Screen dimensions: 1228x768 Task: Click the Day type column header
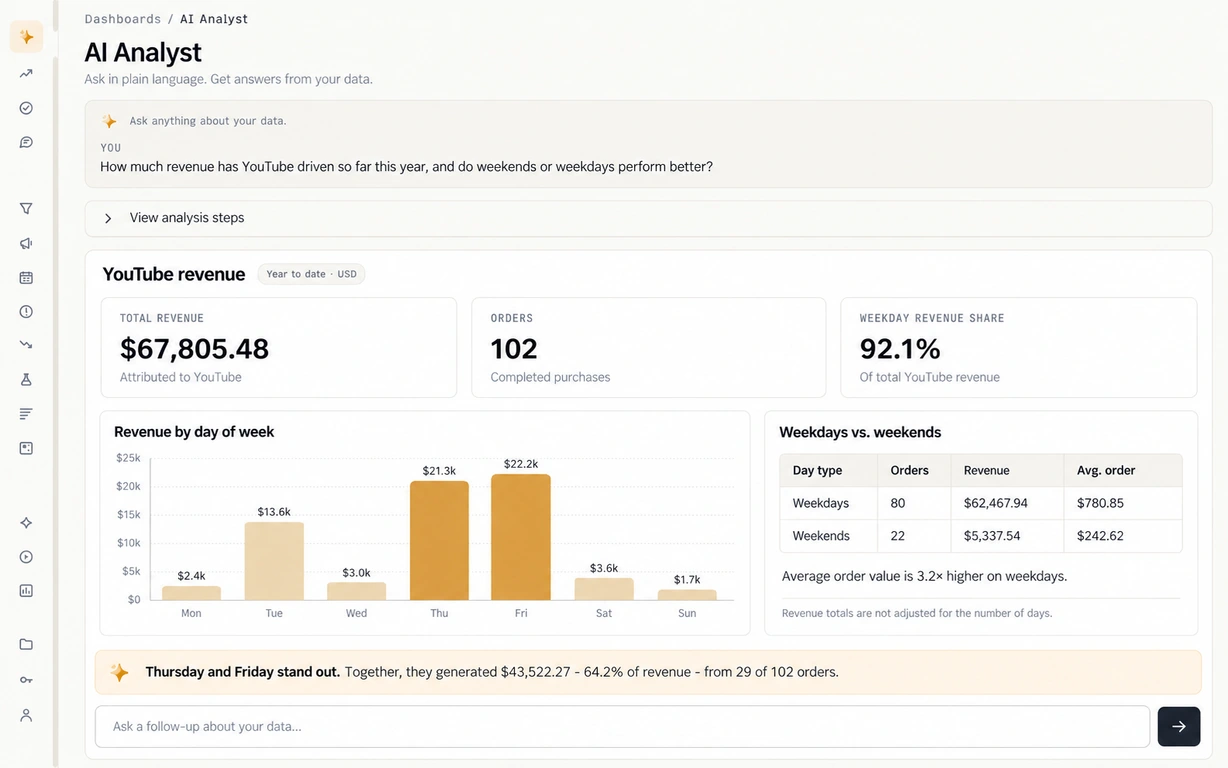click(818, 470)
